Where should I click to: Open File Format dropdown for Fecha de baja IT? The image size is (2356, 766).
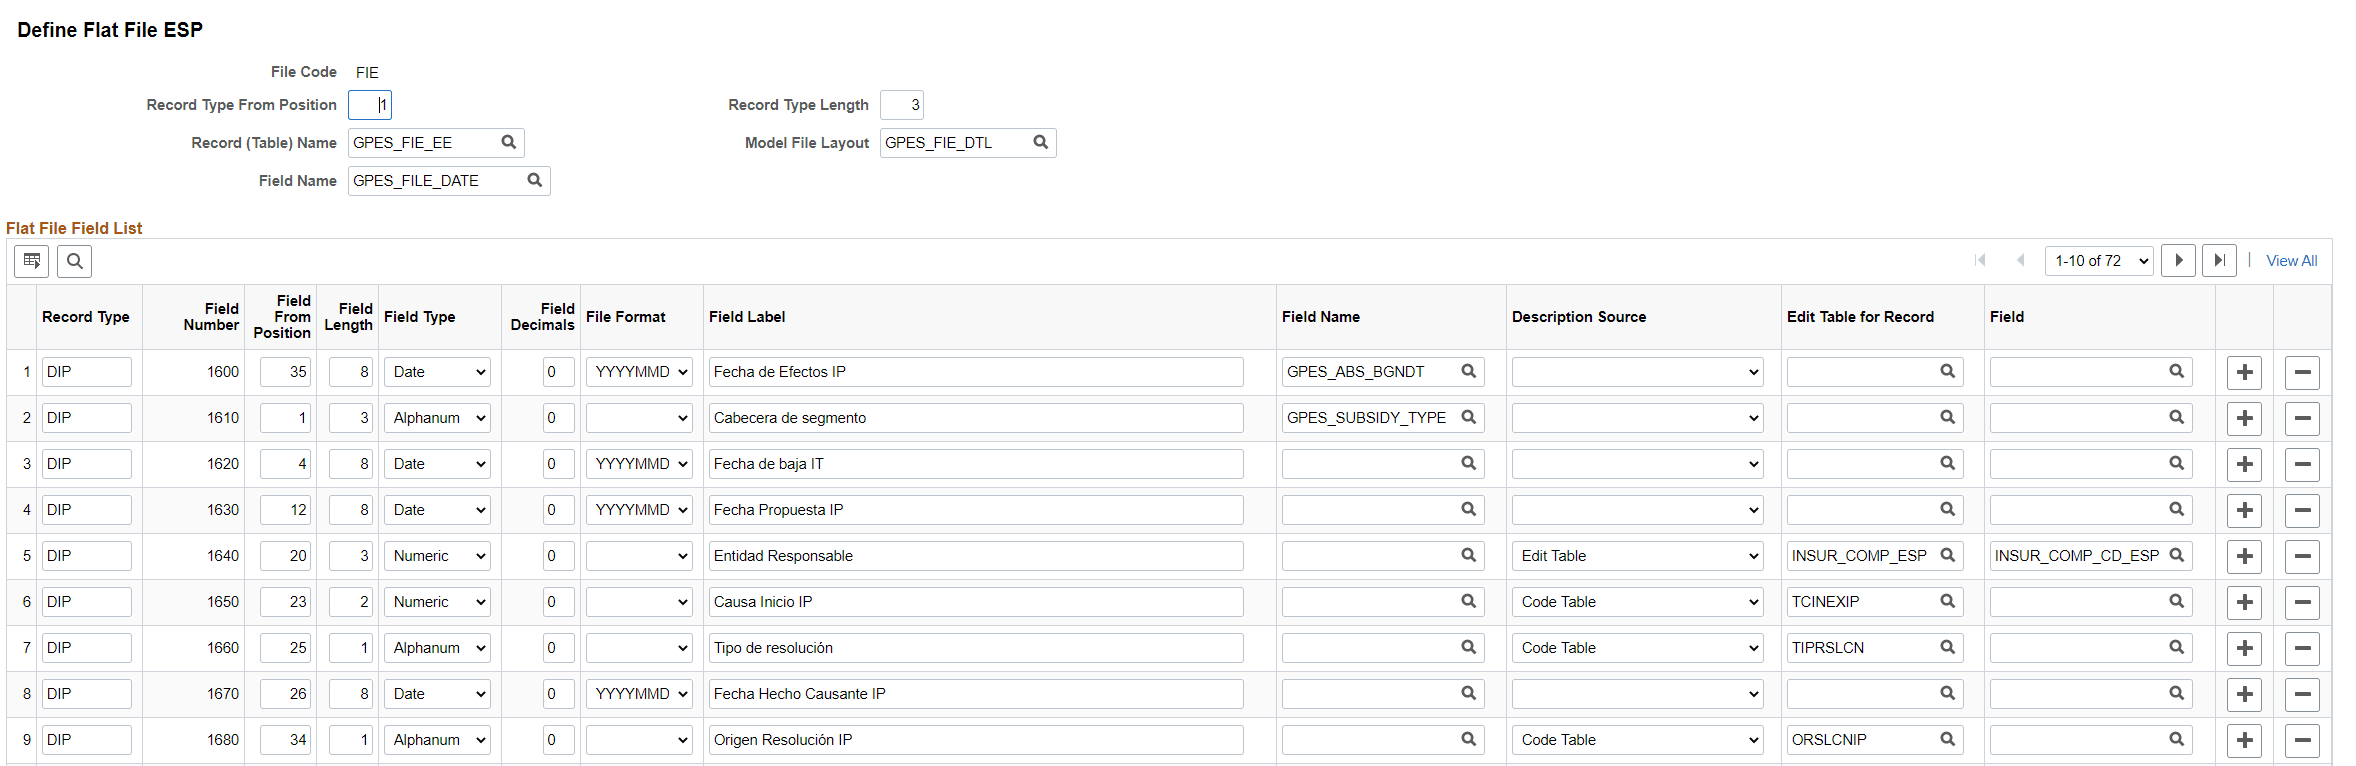click(639, 464)
